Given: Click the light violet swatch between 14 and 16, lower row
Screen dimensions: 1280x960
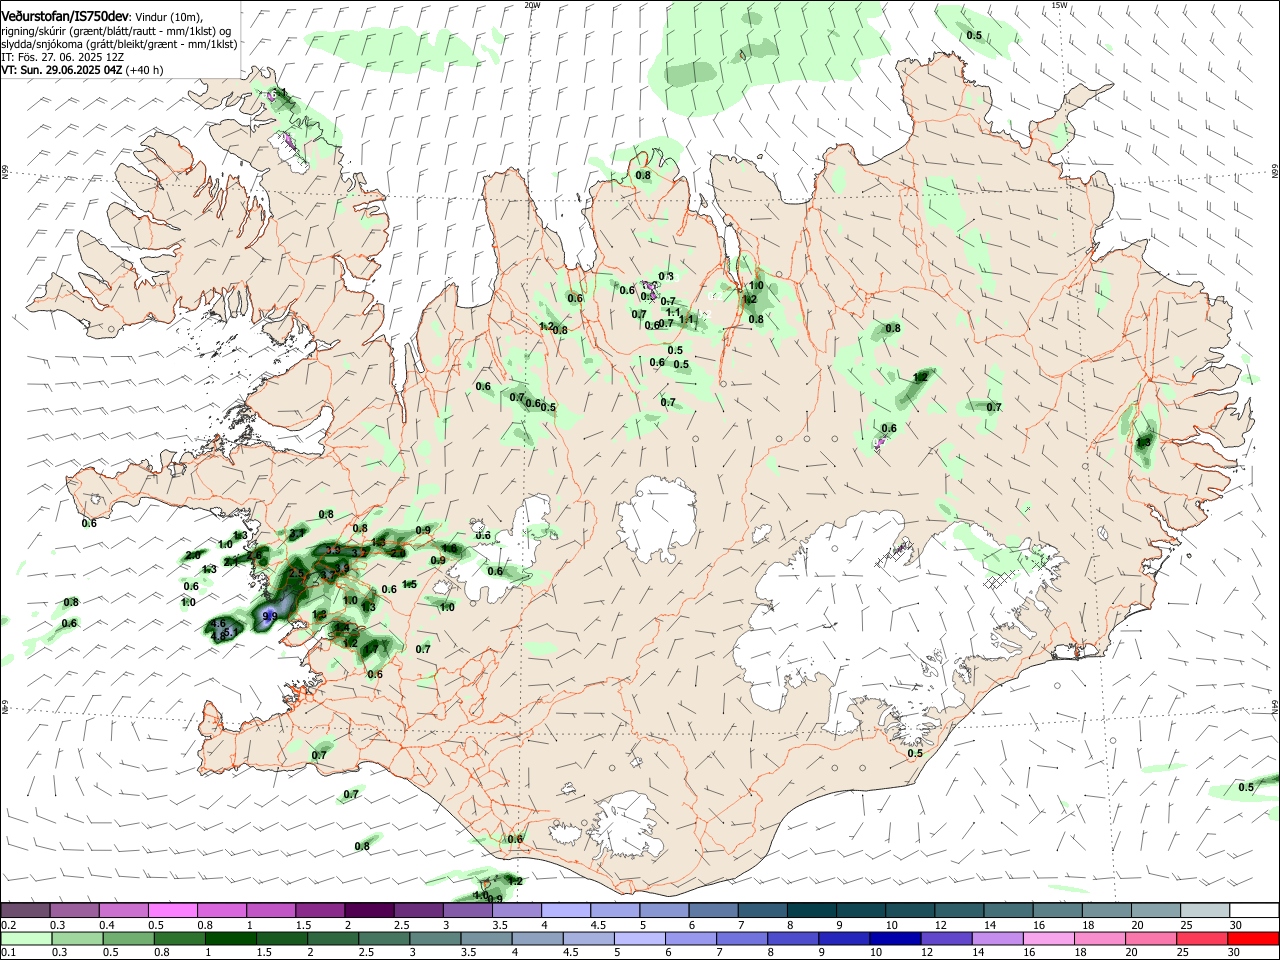Looking at the screenshot, I should (x=998, y=939).
